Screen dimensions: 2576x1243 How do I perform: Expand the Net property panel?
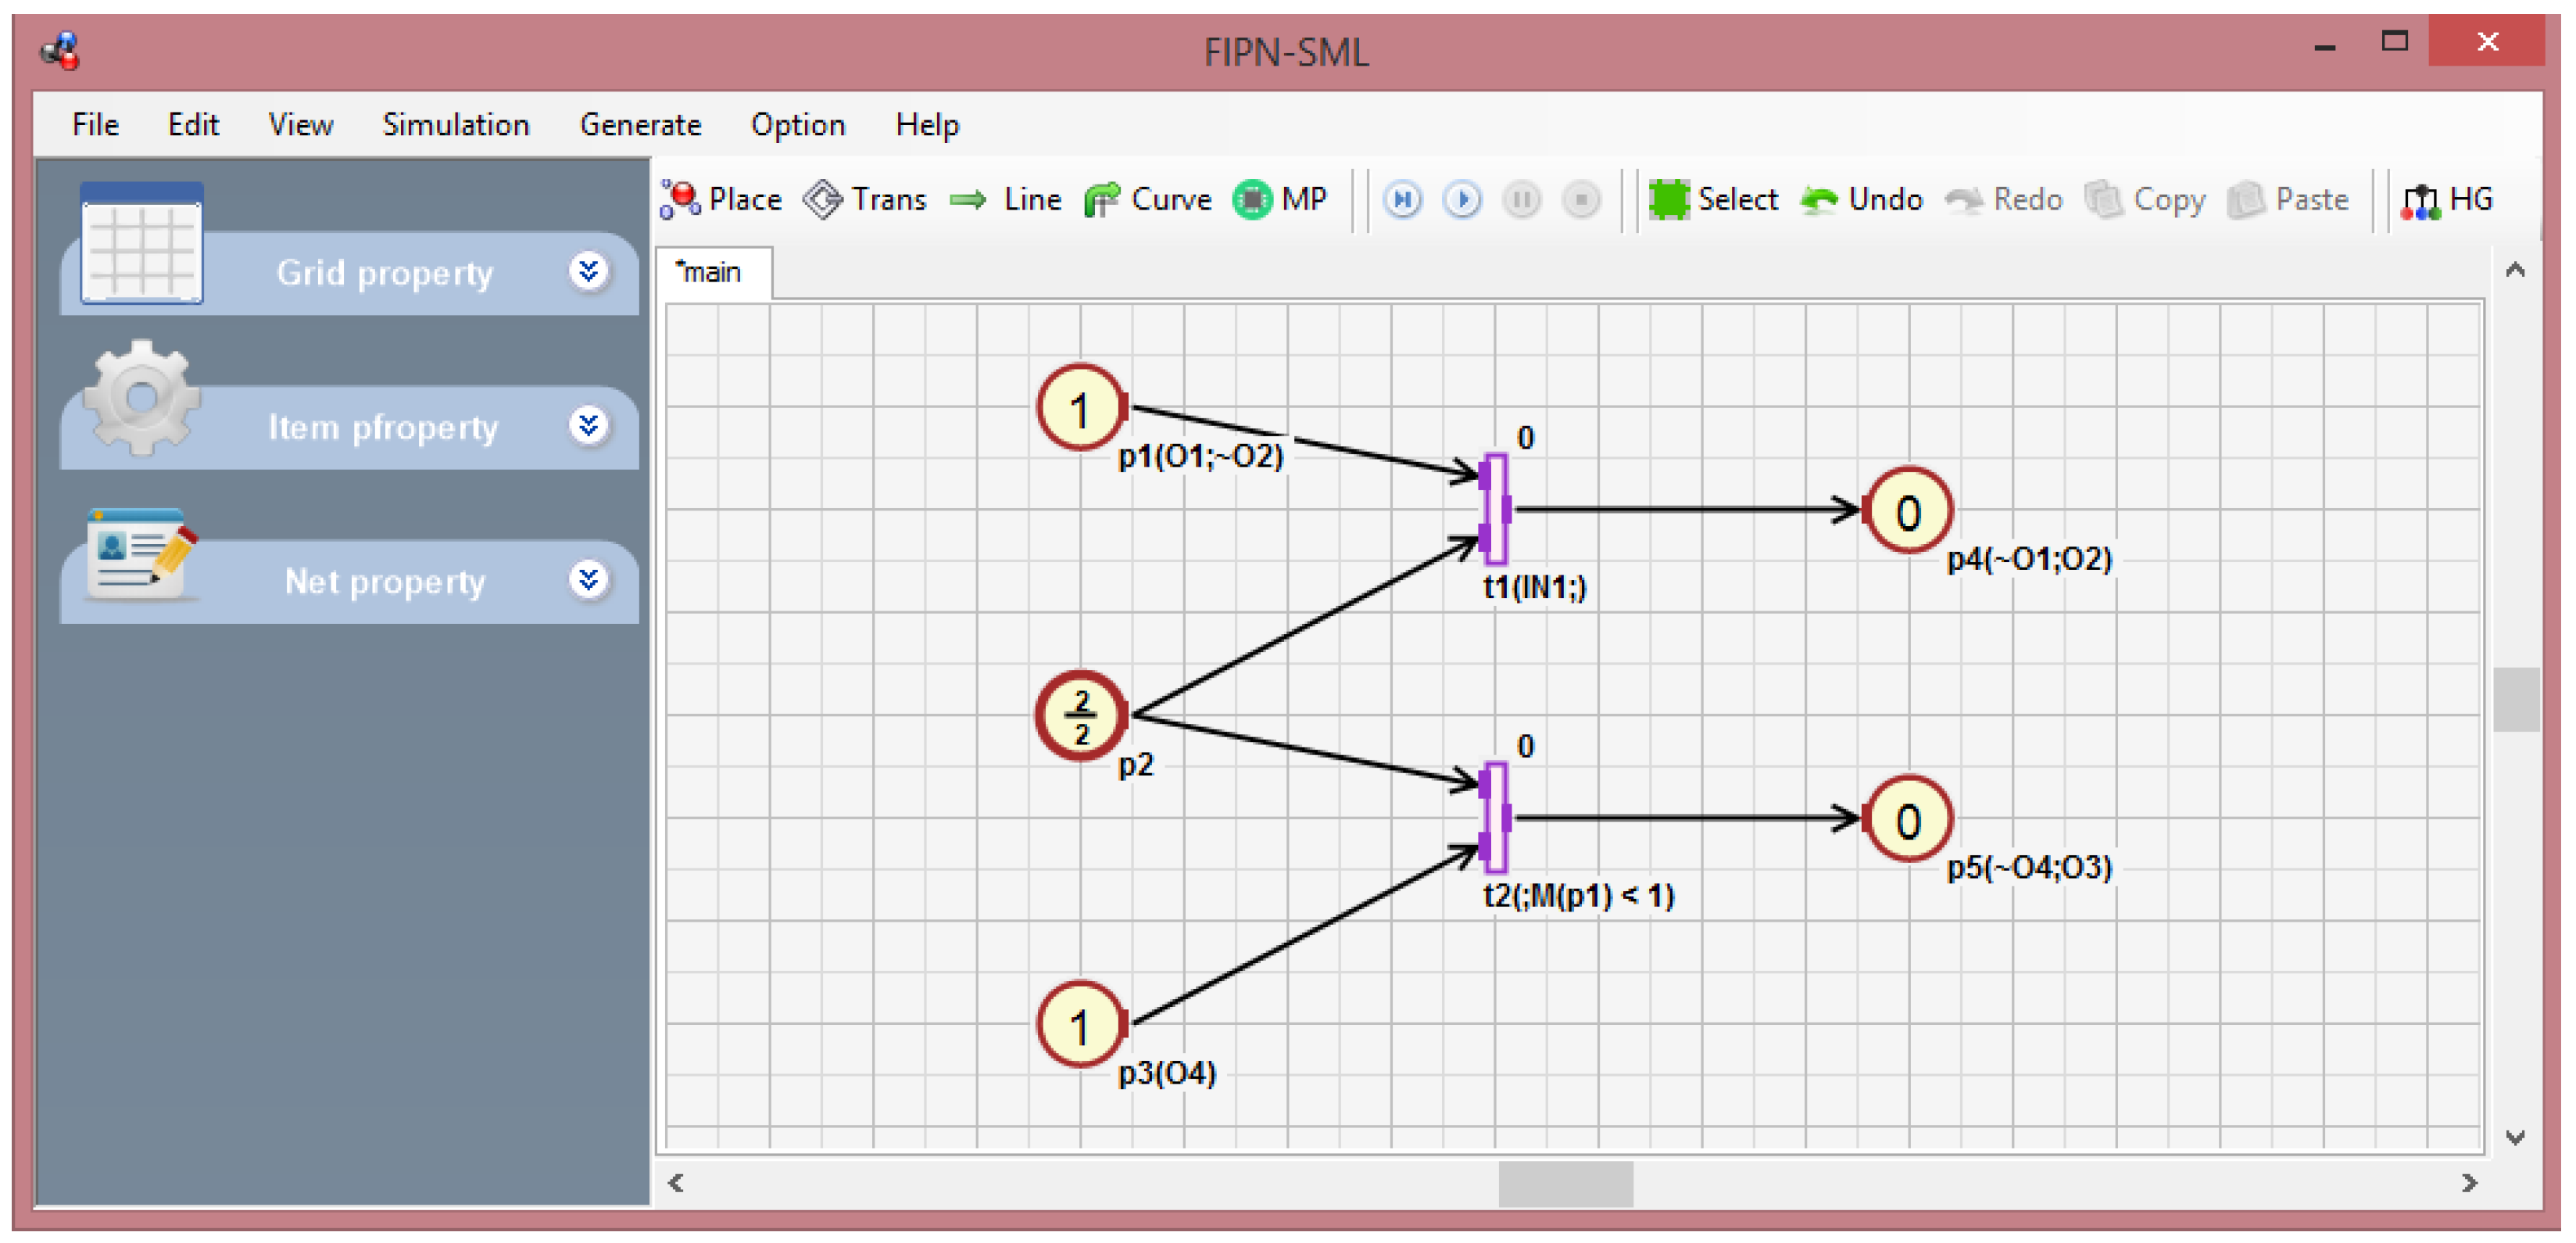[x=589, y=580]
